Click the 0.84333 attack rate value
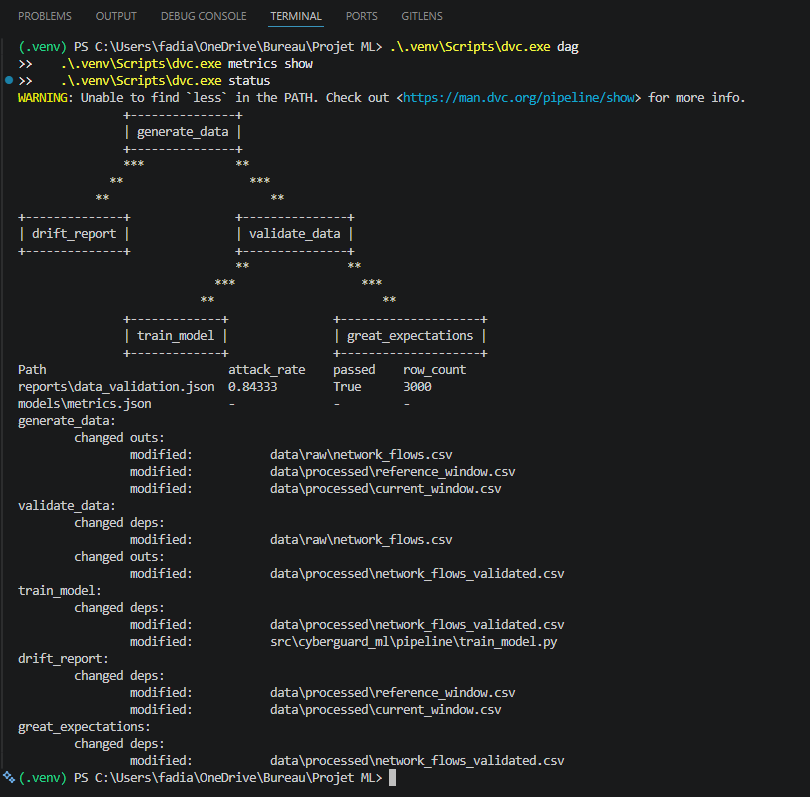Viewport: 810px width, 797px height. (253, 387)
